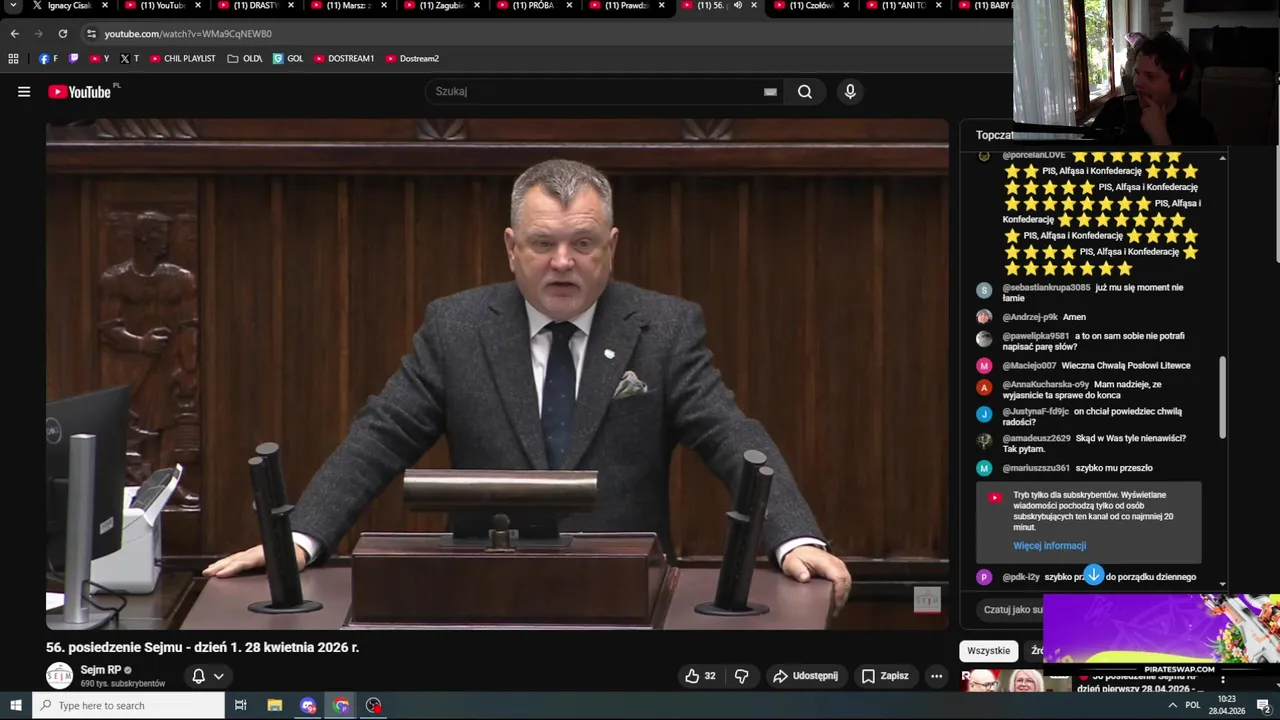Jump to newest chat messages arrow
The image size is (1280, 720).
coord(1094,575)
